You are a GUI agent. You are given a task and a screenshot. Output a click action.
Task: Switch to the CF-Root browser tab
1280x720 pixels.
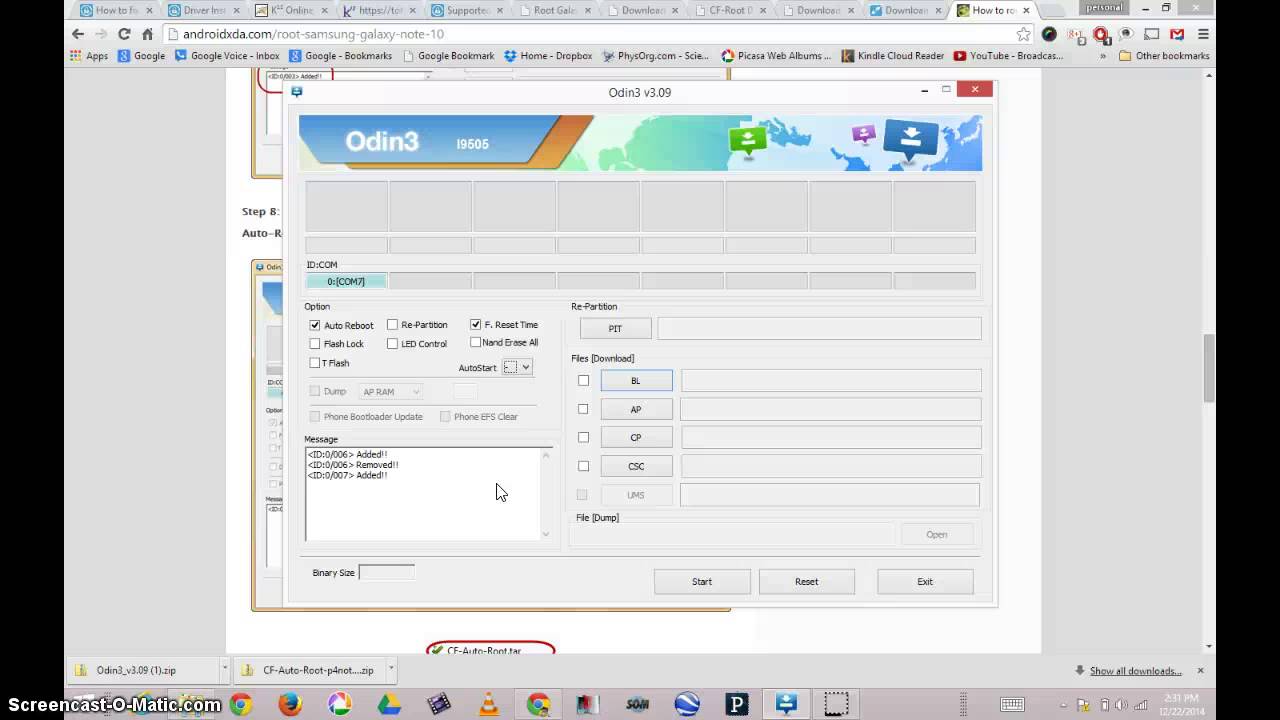pos(729,10)
